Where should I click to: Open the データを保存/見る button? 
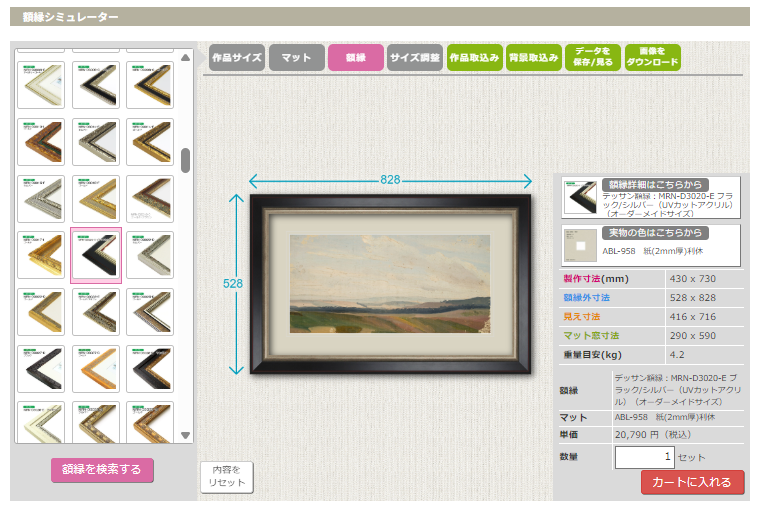(593, 58)
